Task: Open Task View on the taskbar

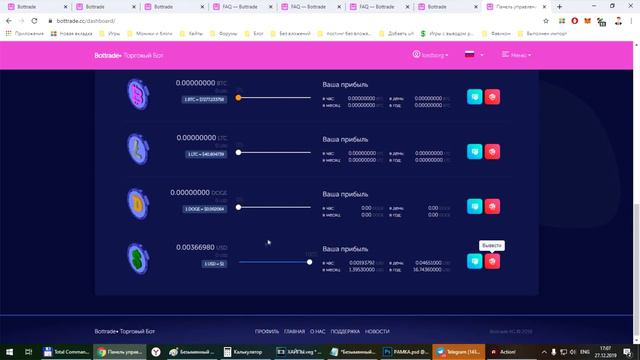Action: (28, 352)
